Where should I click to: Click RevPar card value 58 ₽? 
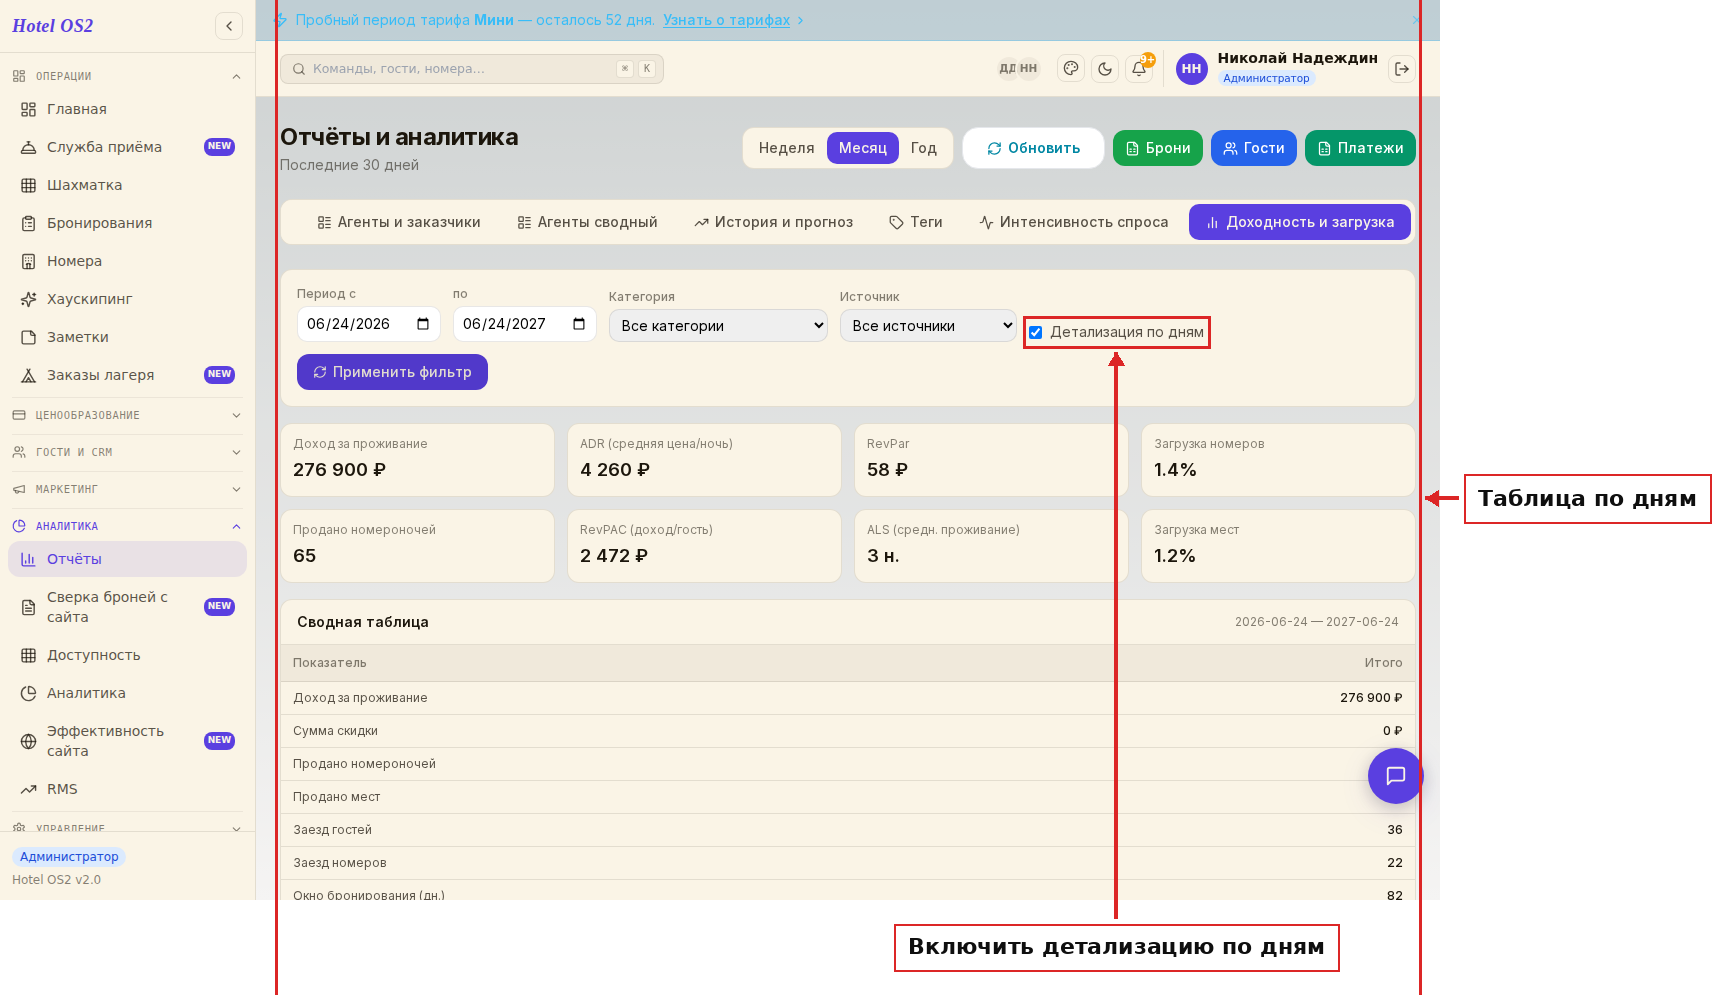991,460
